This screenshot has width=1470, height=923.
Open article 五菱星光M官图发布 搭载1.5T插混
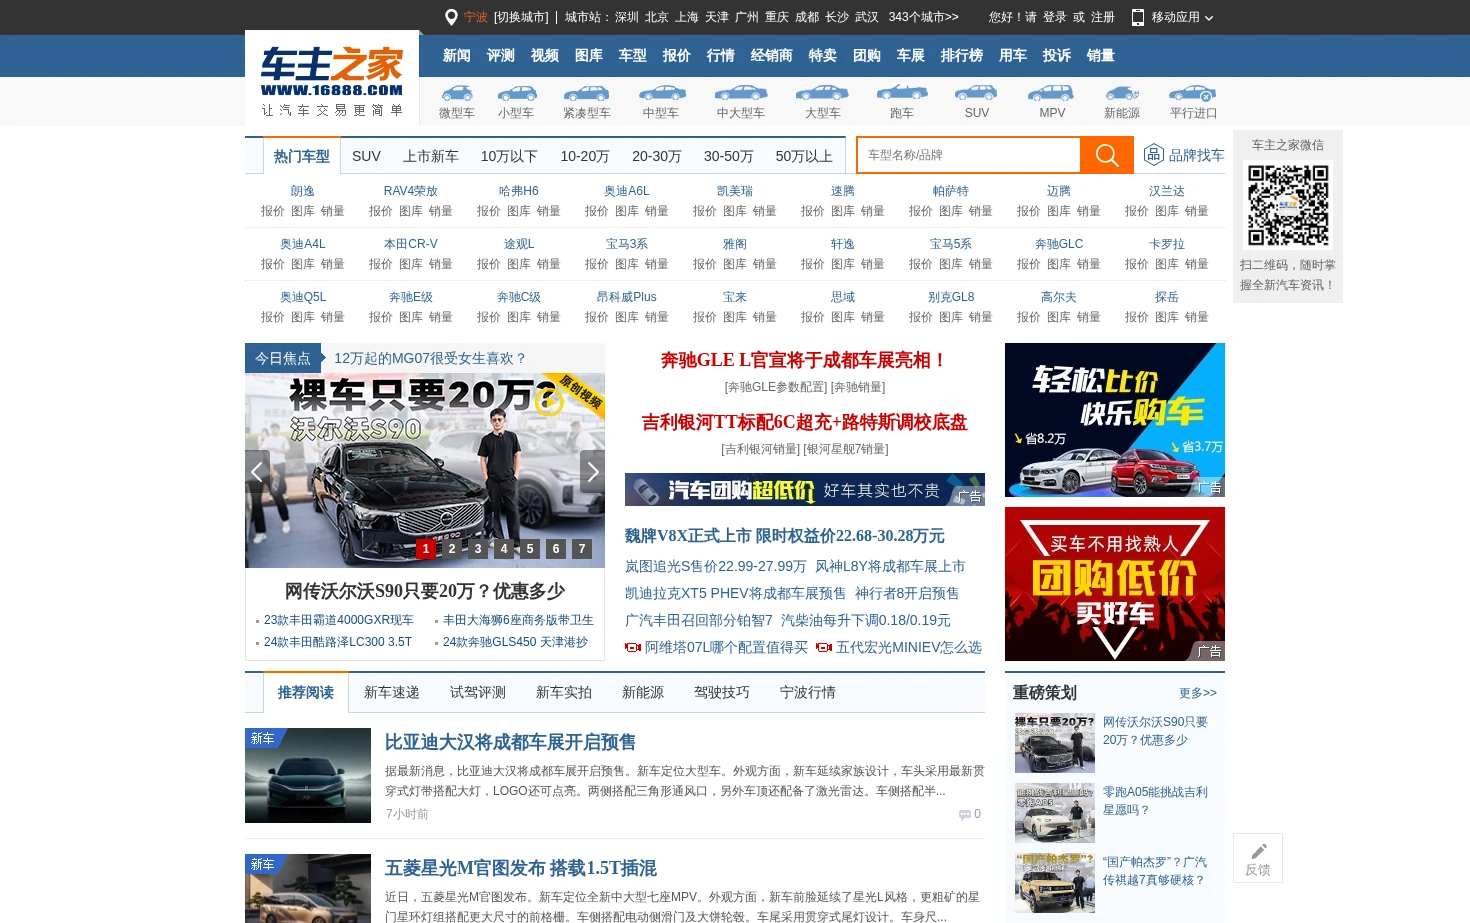(521, 868)
